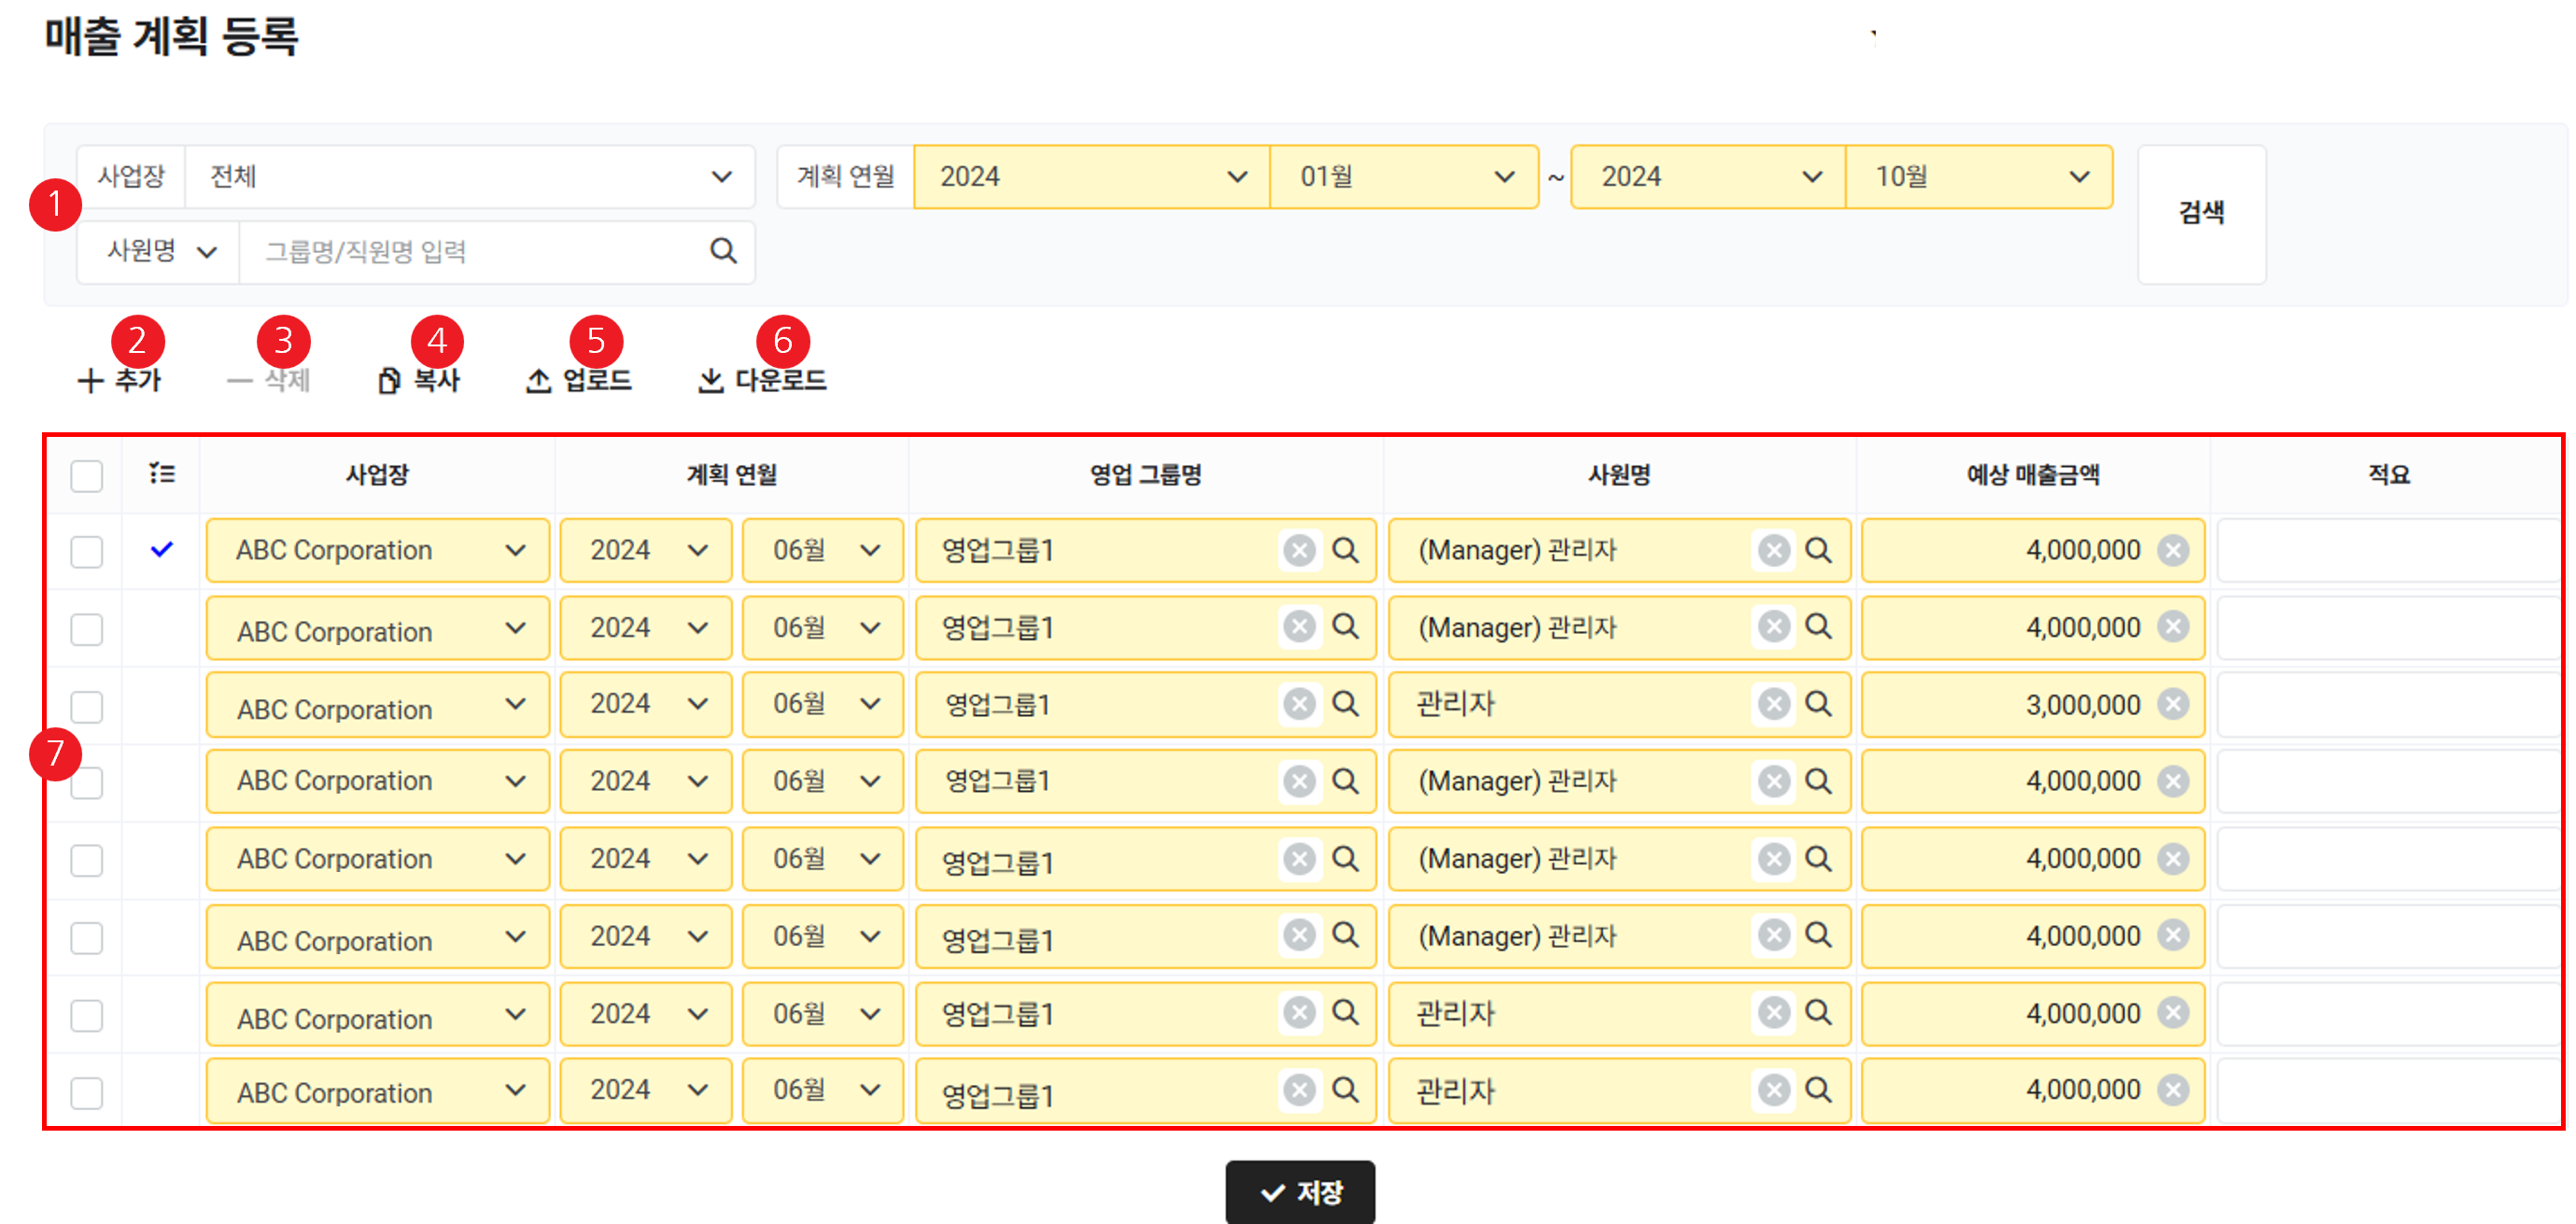
Task: Clear 영업그룹1 in the first row
Action: tap(1298, 550)
